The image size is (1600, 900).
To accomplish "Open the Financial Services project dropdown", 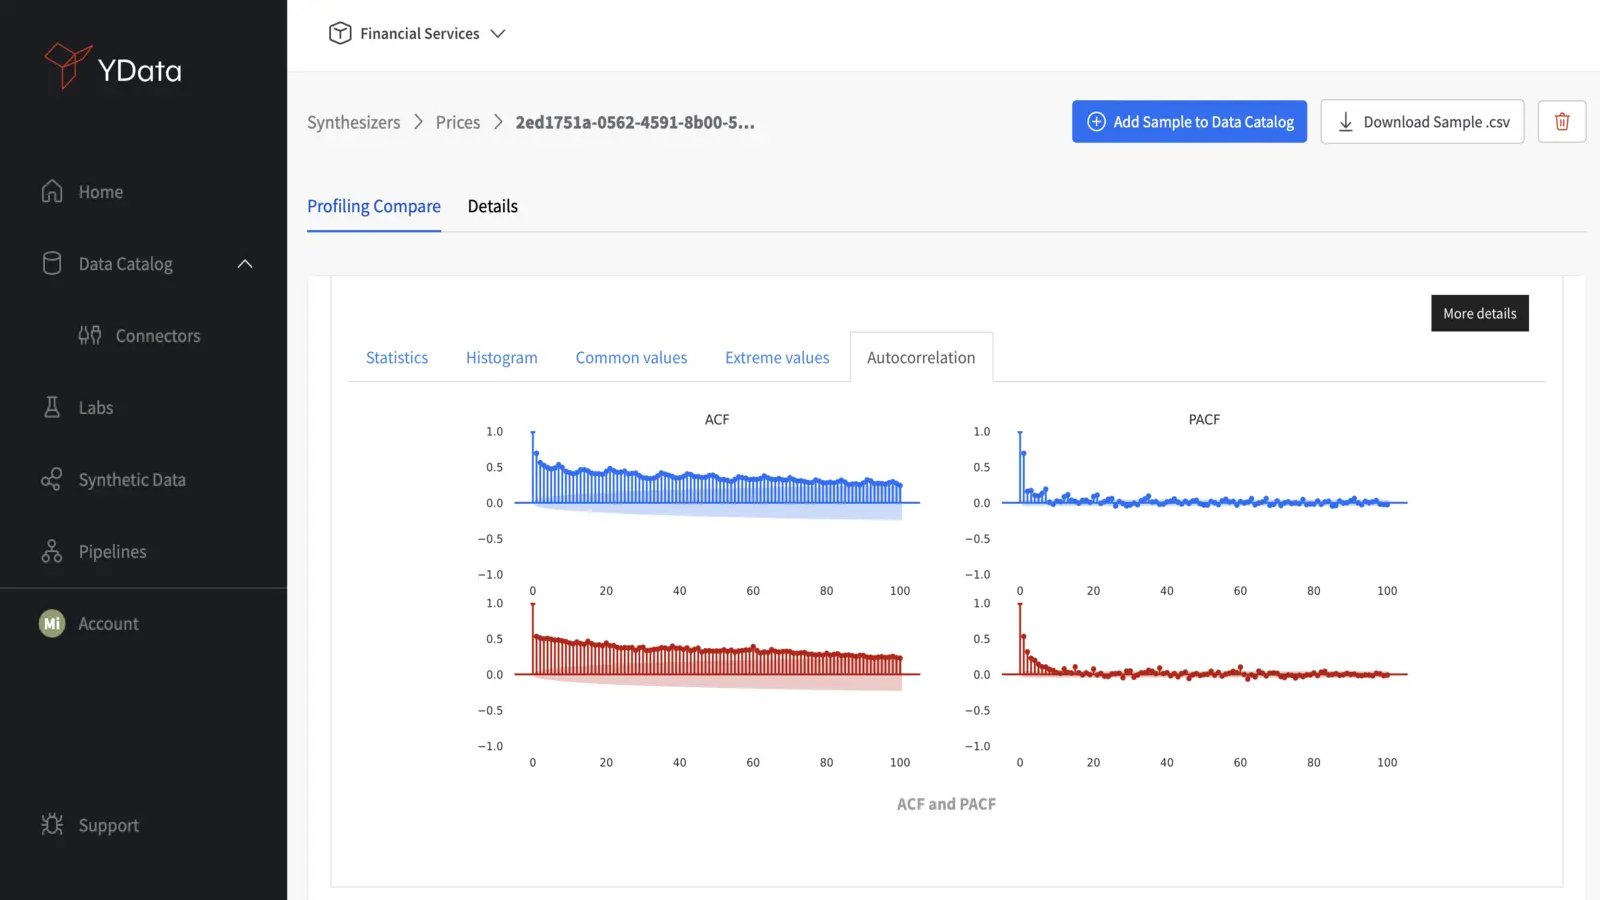I will 418,33.
